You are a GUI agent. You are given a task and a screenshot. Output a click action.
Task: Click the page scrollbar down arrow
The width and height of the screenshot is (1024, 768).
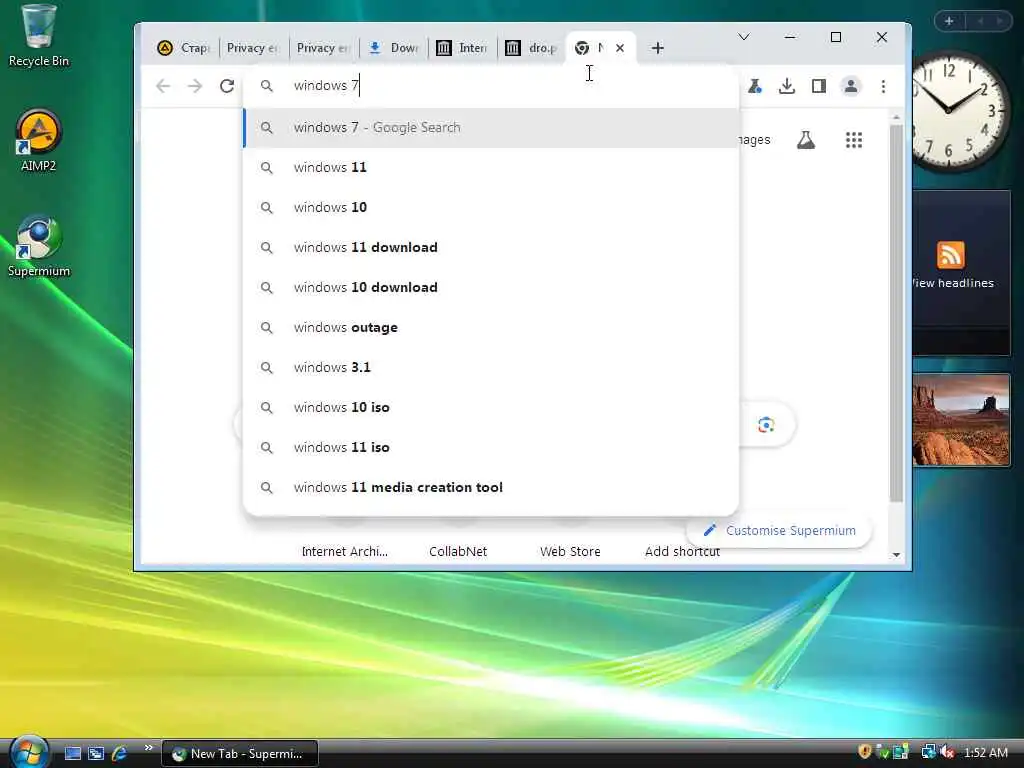(896, 554)
